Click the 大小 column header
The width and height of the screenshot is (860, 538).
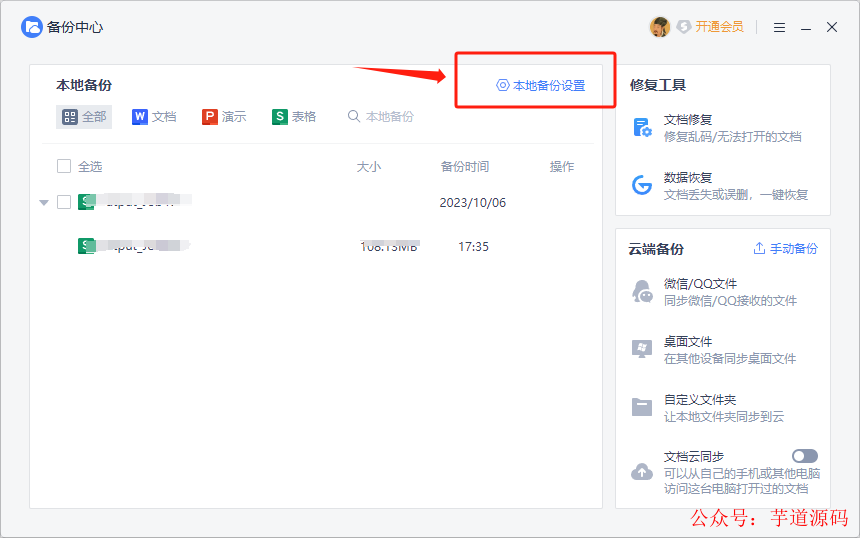tap(369, 167)
